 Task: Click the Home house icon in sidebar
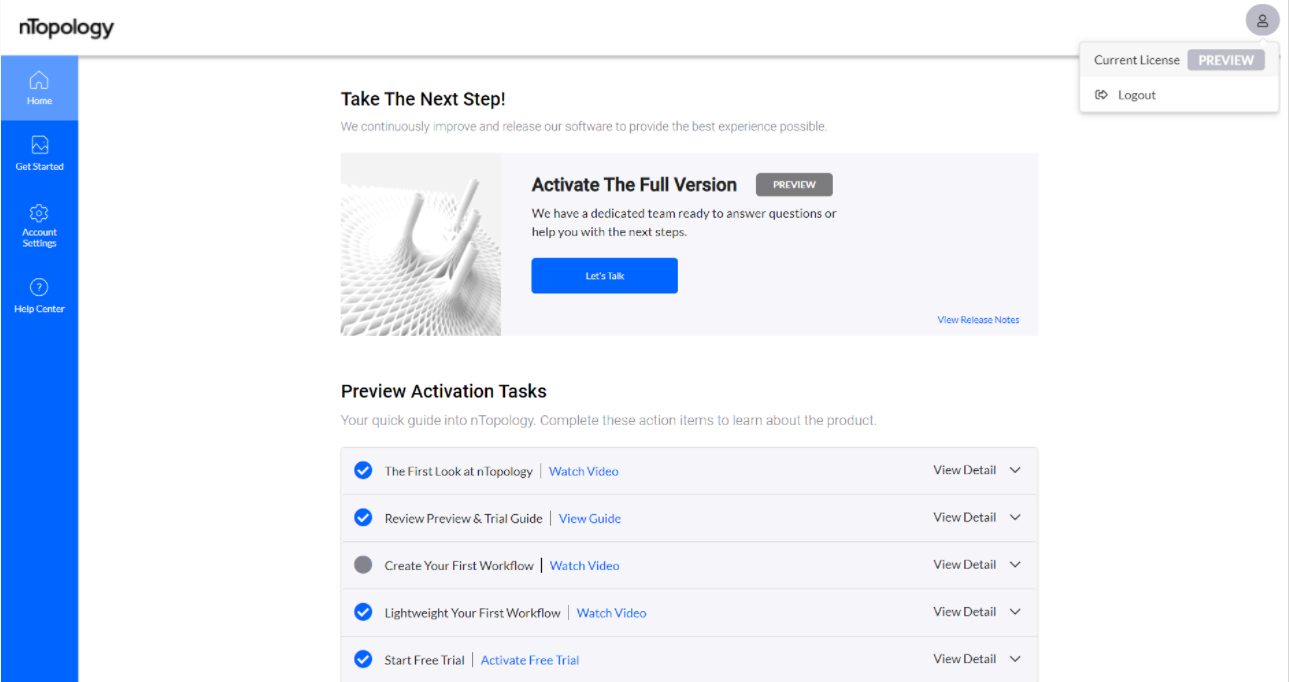[x=39, y=80]
